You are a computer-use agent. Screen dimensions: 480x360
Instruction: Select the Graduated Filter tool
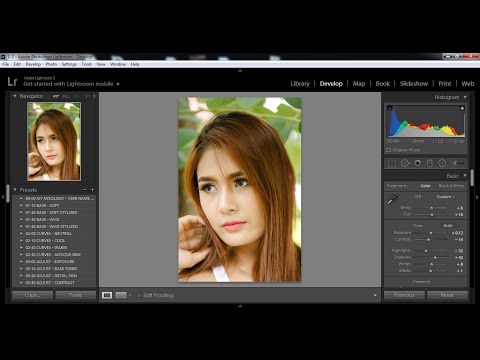click(430, 163)
